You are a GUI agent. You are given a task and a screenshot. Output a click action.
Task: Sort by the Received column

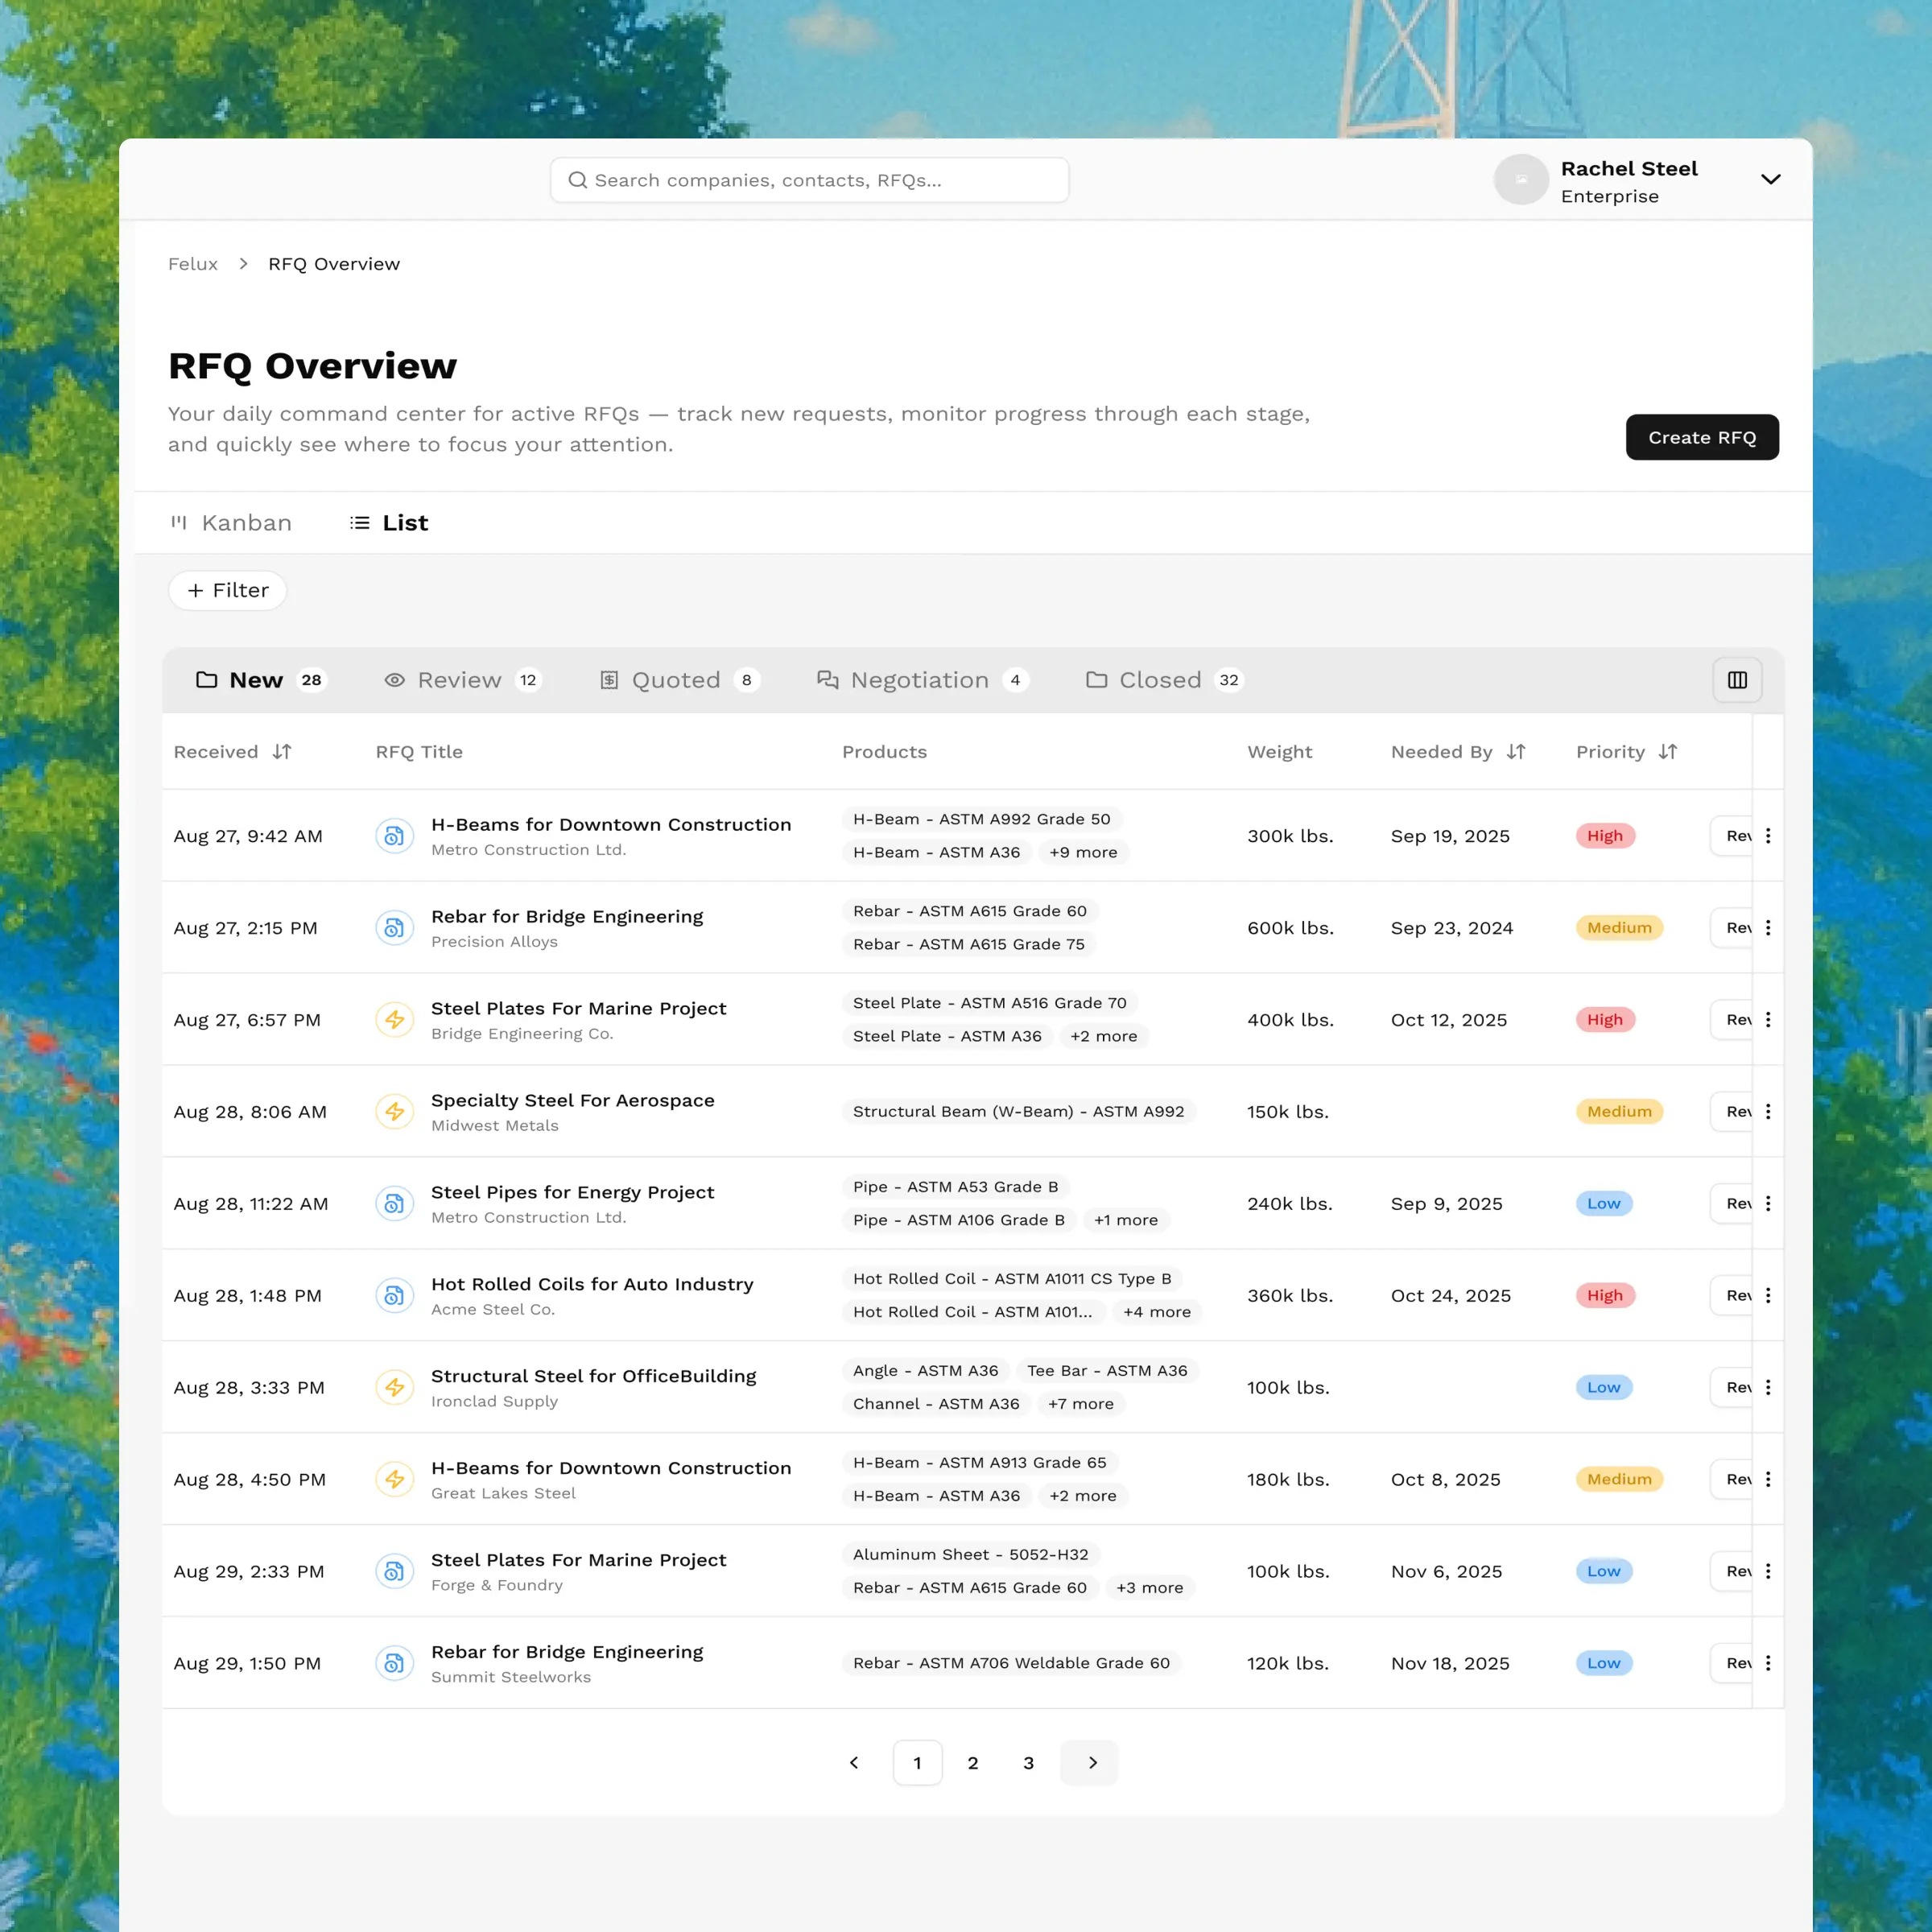click(x=282, y=752)
